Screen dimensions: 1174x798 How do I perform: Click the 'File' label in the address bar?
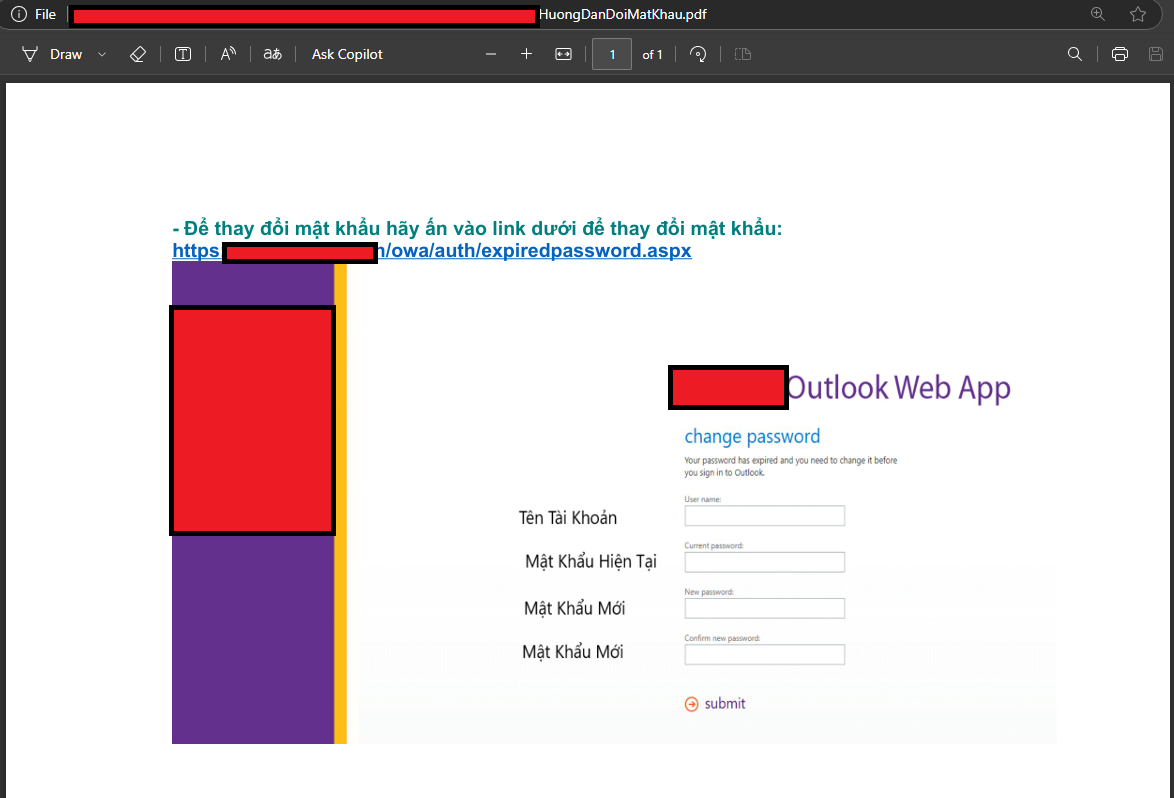pos(46,14)
